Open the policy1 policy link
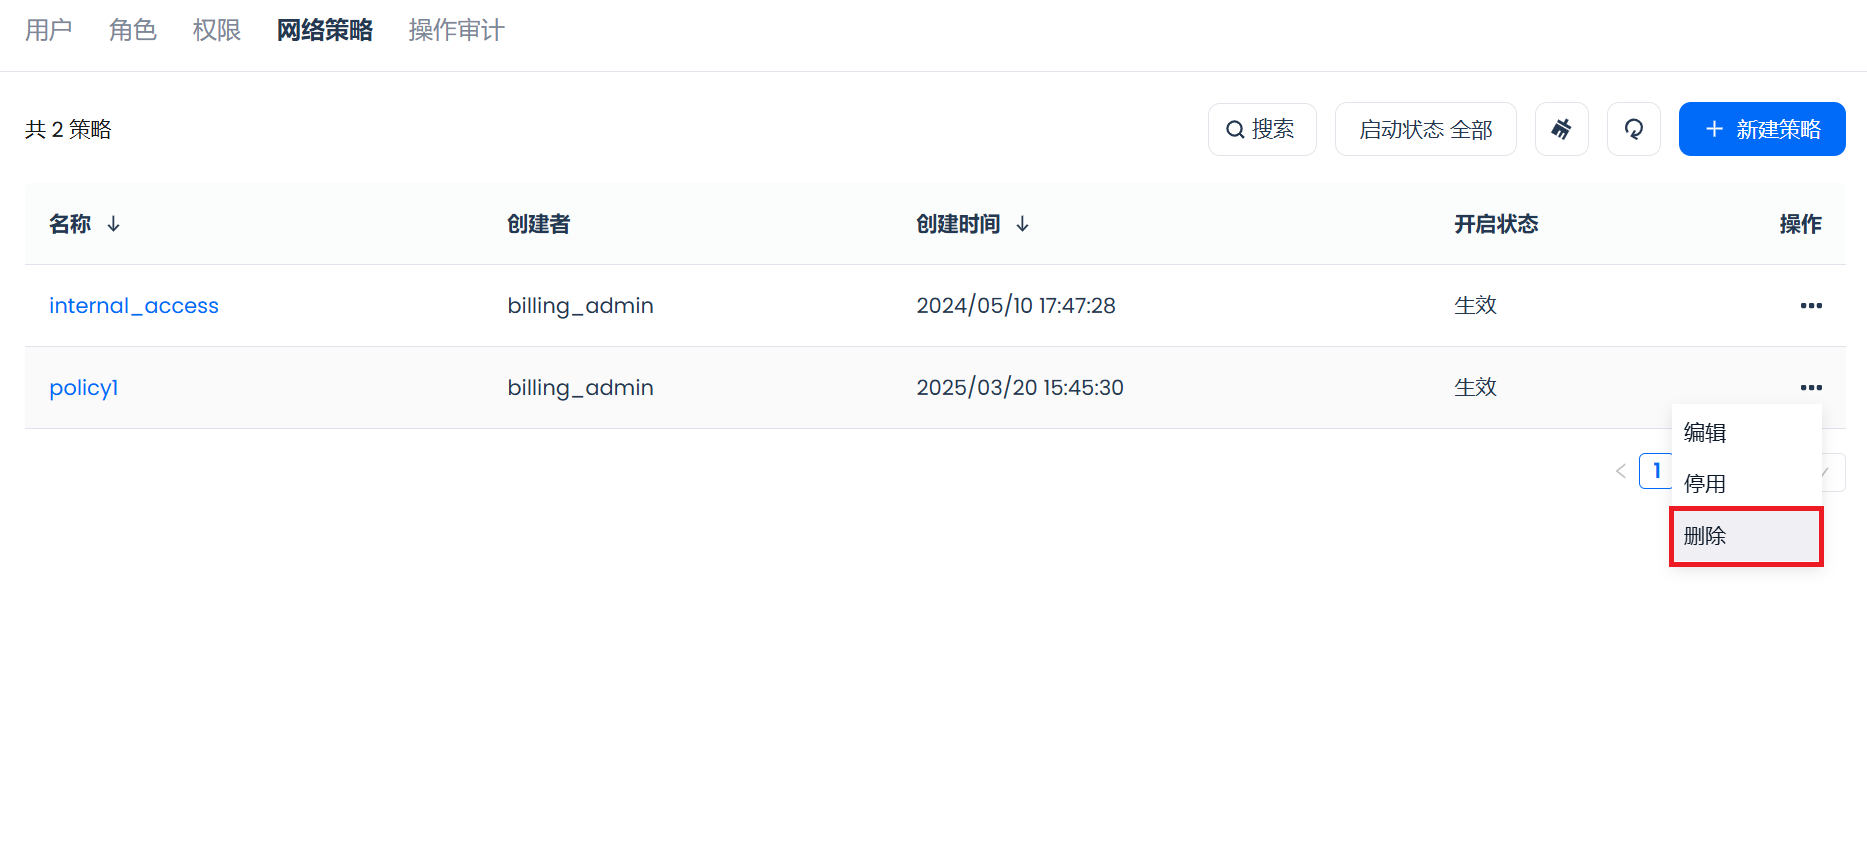 pos(84,388)
